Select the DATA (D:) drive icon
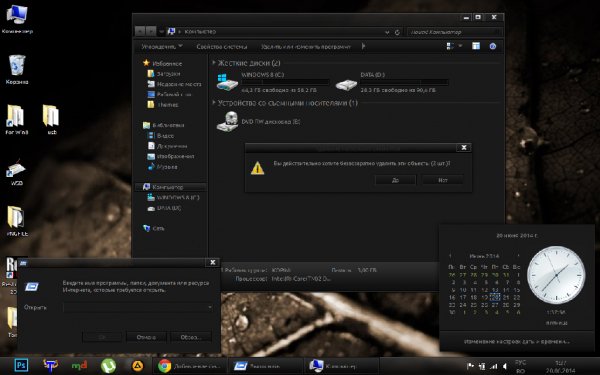 tap(346, 85)
